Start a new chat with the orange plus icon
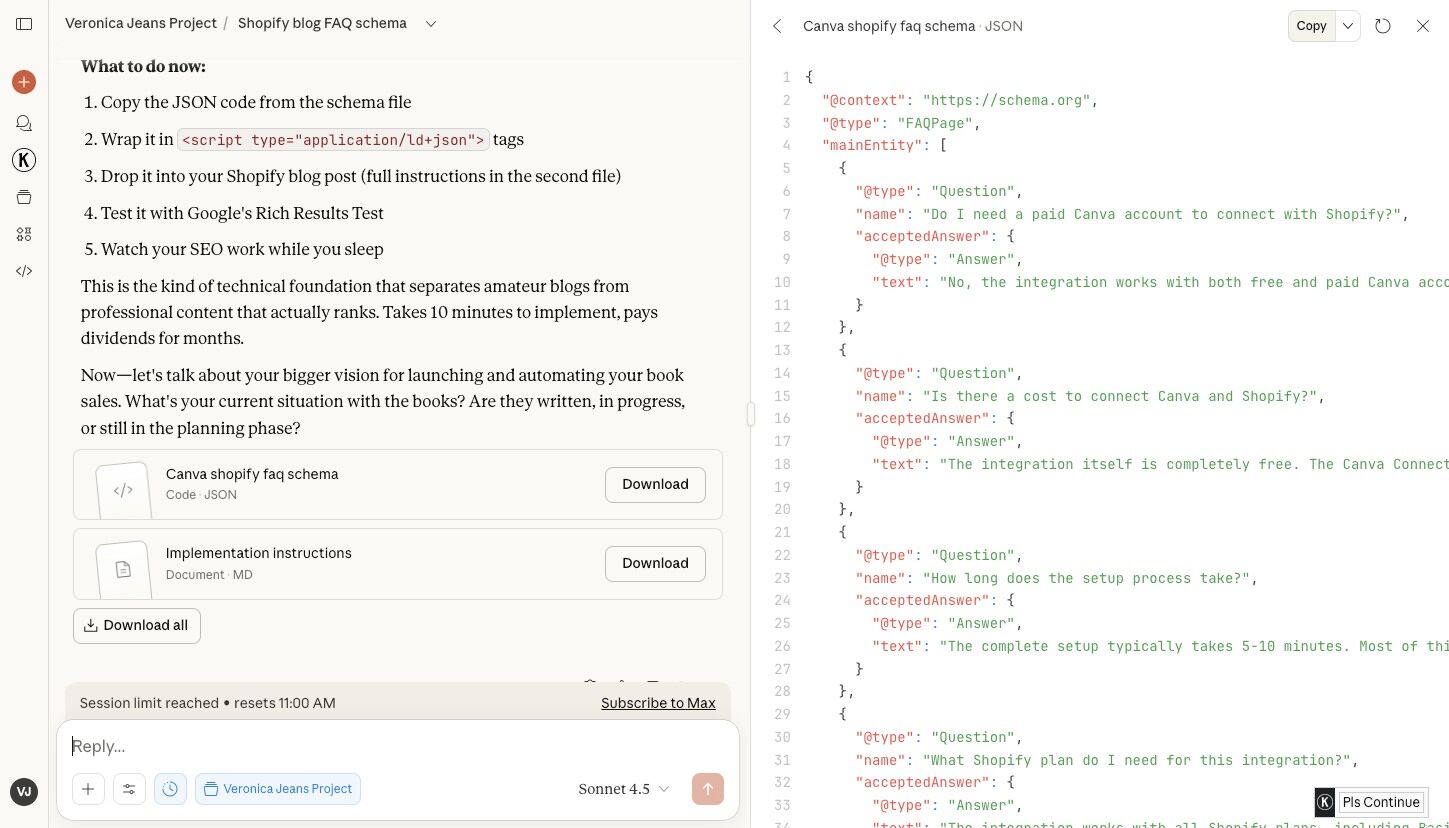1449x828 pixels. [x=24, y=82]
